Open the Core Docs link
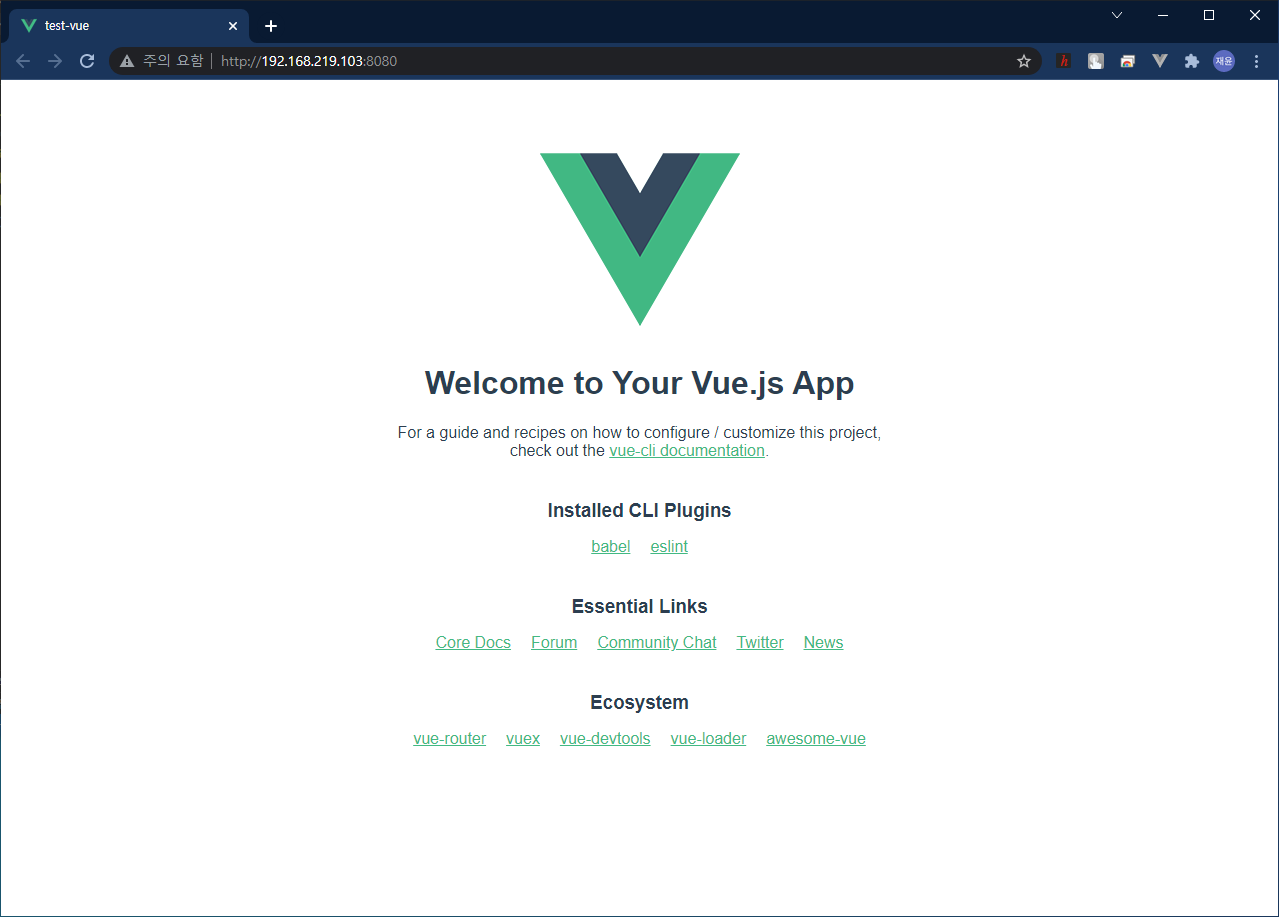The height and width of the screenshot is (917, 1279). [473, 642]
